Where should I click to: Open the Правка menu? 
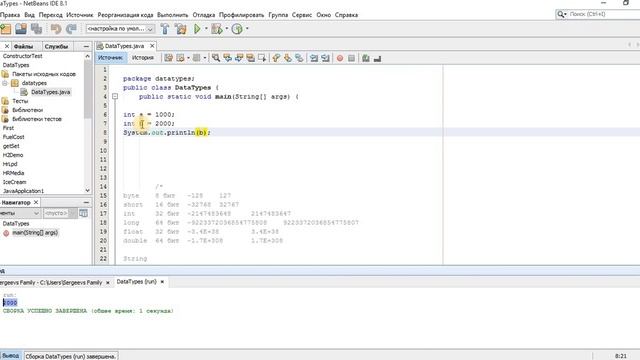10,15
